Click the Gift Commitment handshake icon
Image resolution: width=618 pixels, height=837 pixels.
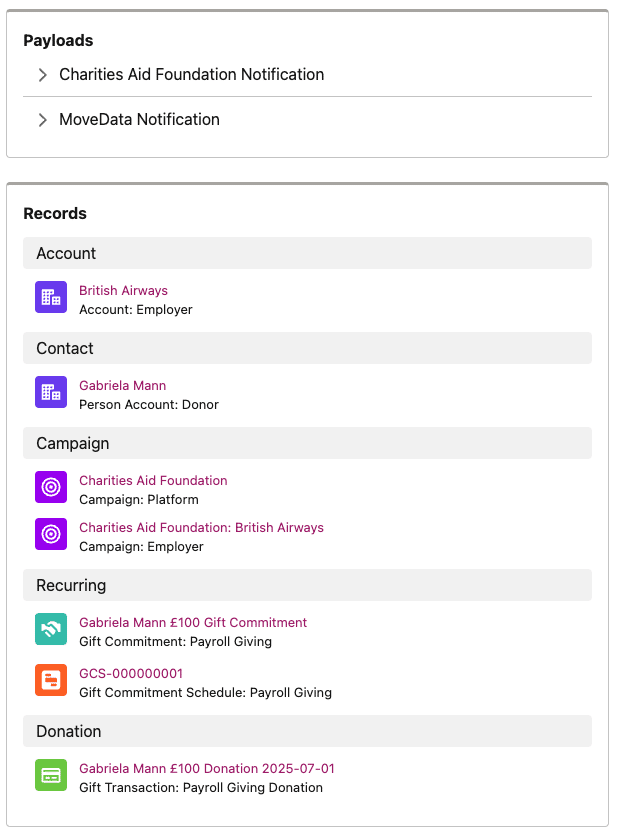(x=51, y=629)
